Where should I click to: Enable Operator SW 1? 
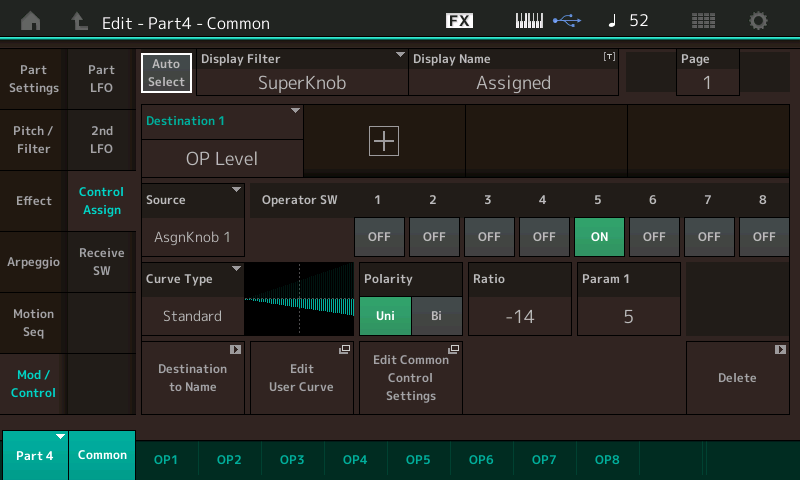point(379,237)
